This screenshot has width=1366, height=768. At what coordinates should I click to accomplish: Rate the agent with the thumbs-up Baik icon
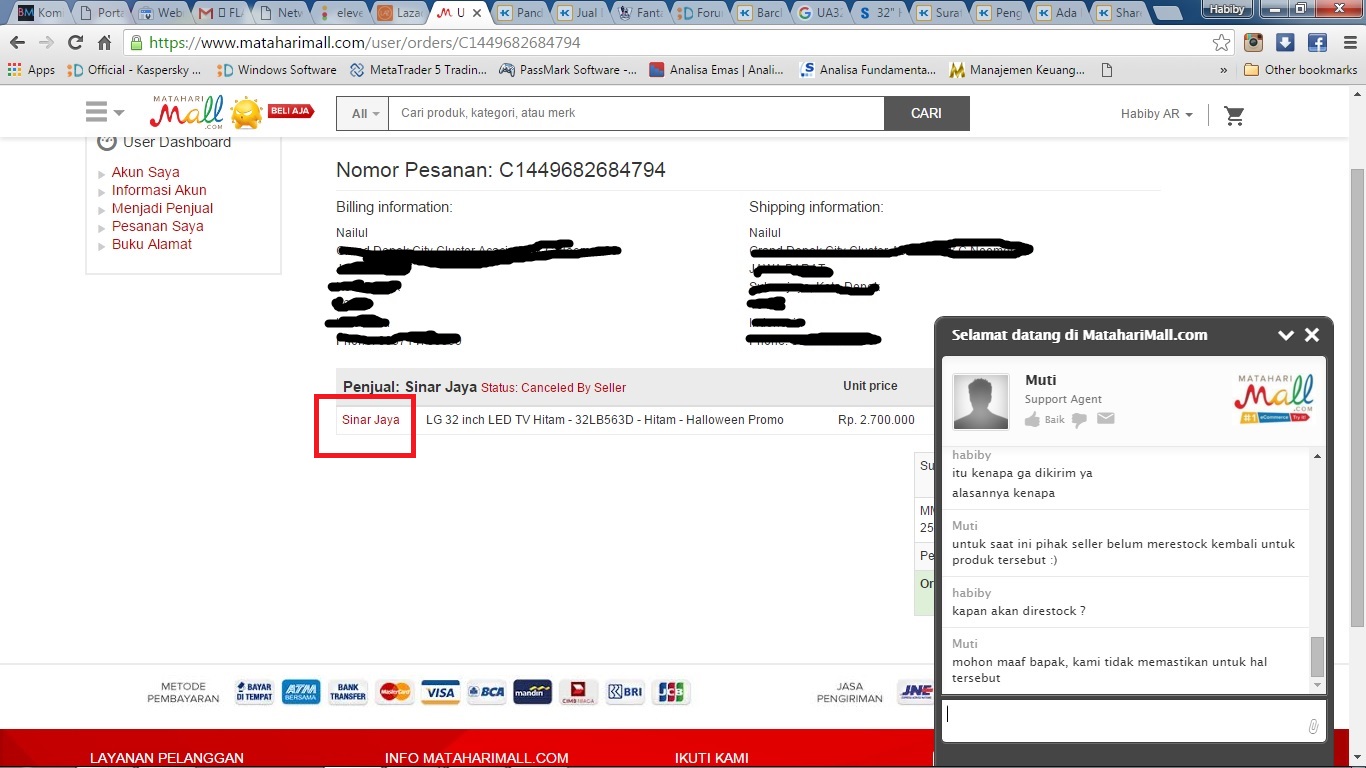pos(1032,420)
